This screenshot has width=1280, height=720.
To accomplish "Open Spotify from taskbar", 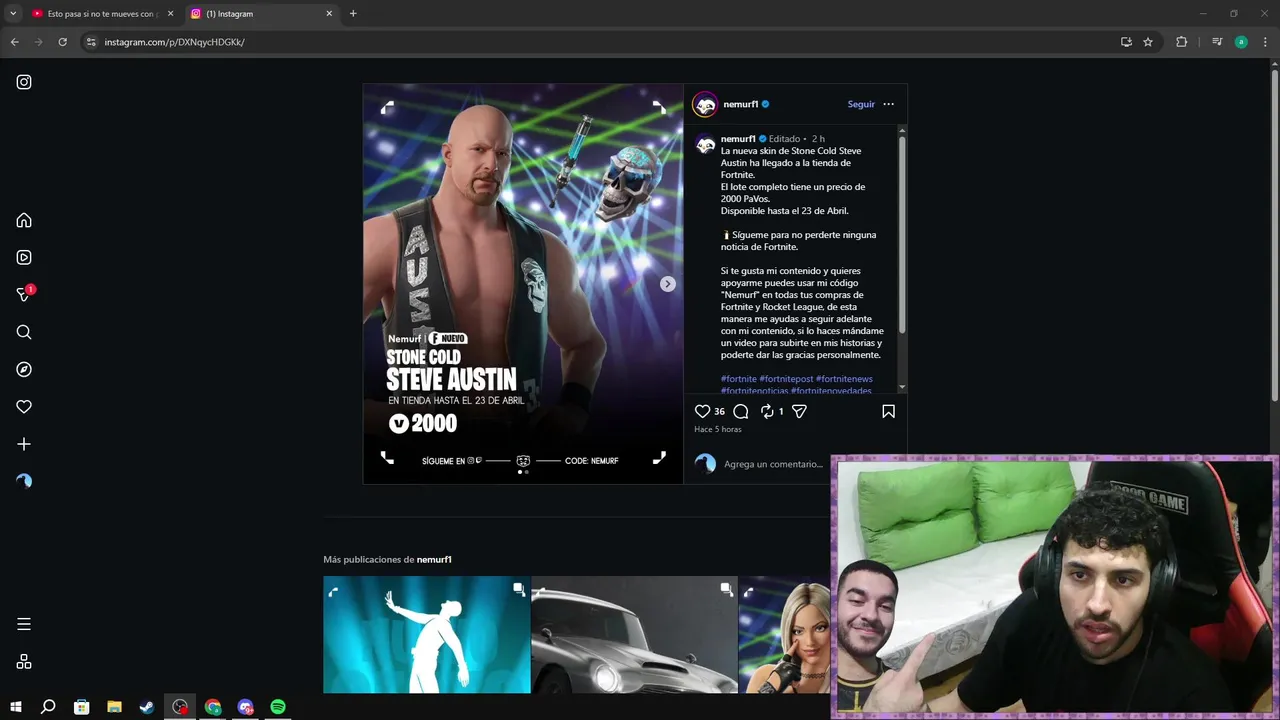I will pos(278,707).
